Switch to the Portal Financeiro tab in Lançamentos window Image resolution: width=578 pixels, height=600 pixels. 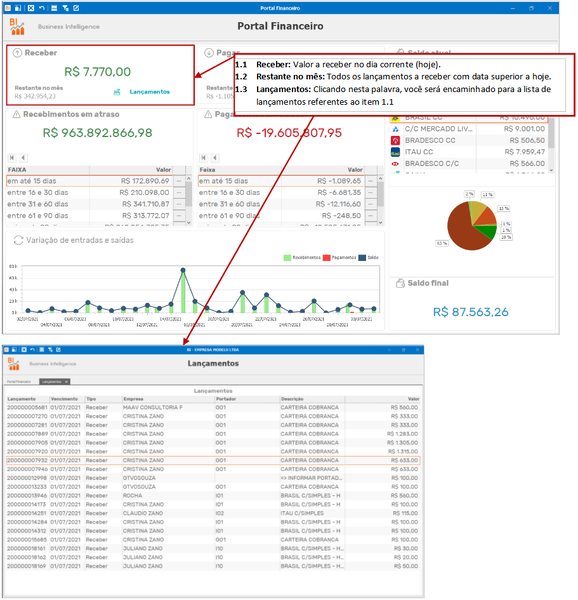point(19,382)
